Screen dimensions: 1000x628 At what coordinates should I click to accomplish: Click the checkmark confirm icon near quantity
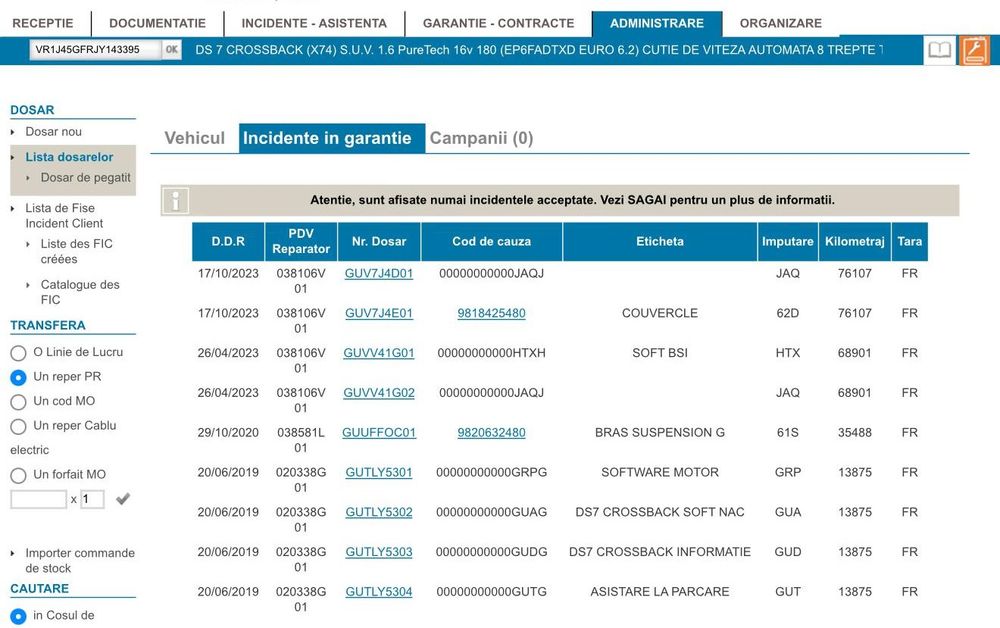click(123, 499)
